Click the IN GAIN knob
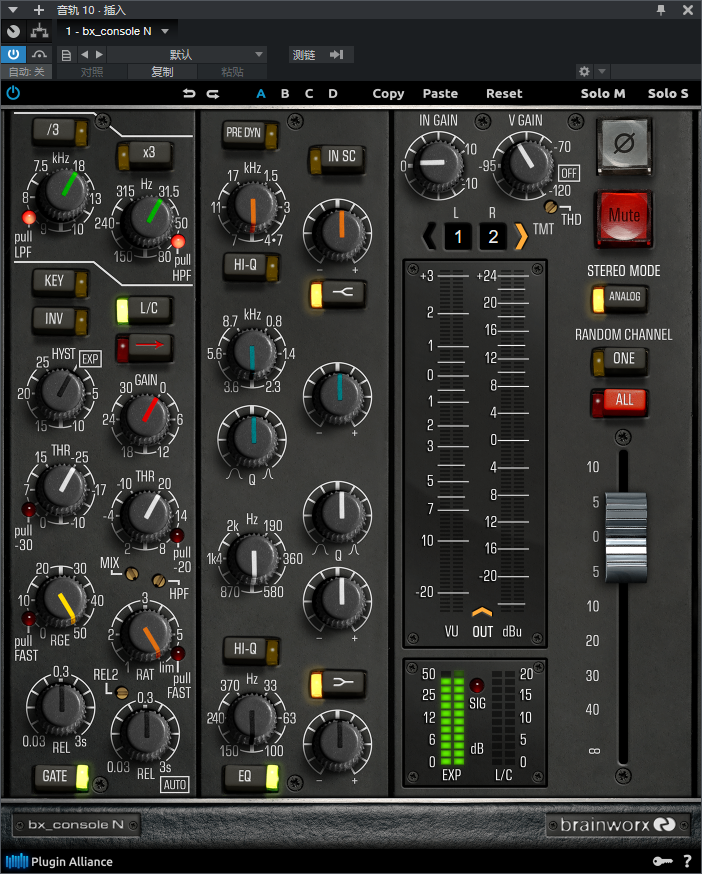 tap(437, 164)
